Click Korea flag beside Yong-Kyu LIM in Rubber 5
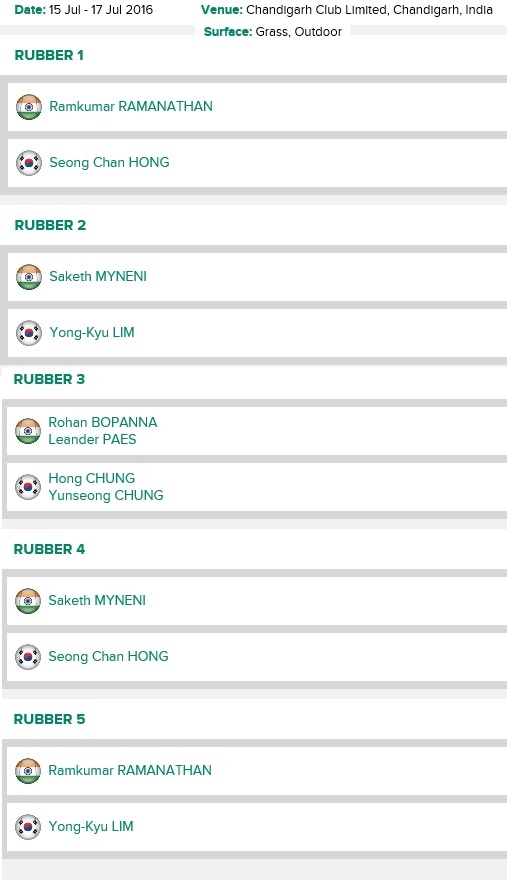The image size is (507, 883). tap(28, 827)
